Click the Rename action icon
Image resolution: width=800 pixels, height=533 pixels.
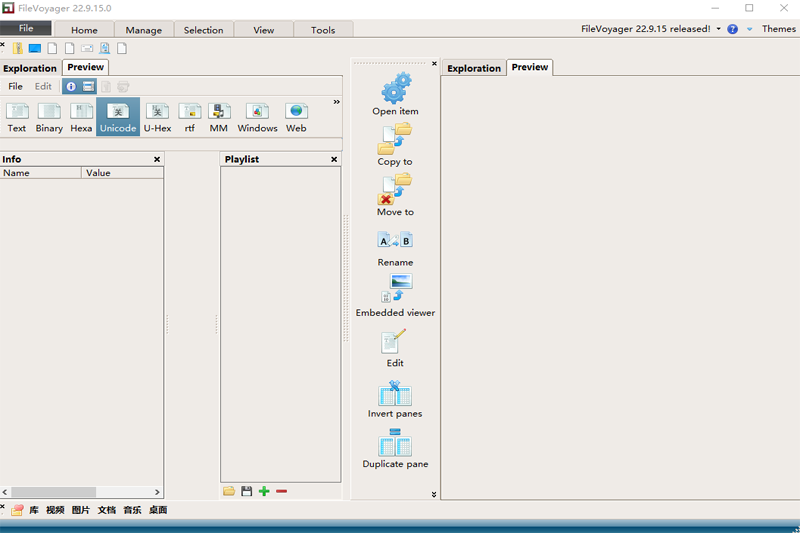[395, 240]
